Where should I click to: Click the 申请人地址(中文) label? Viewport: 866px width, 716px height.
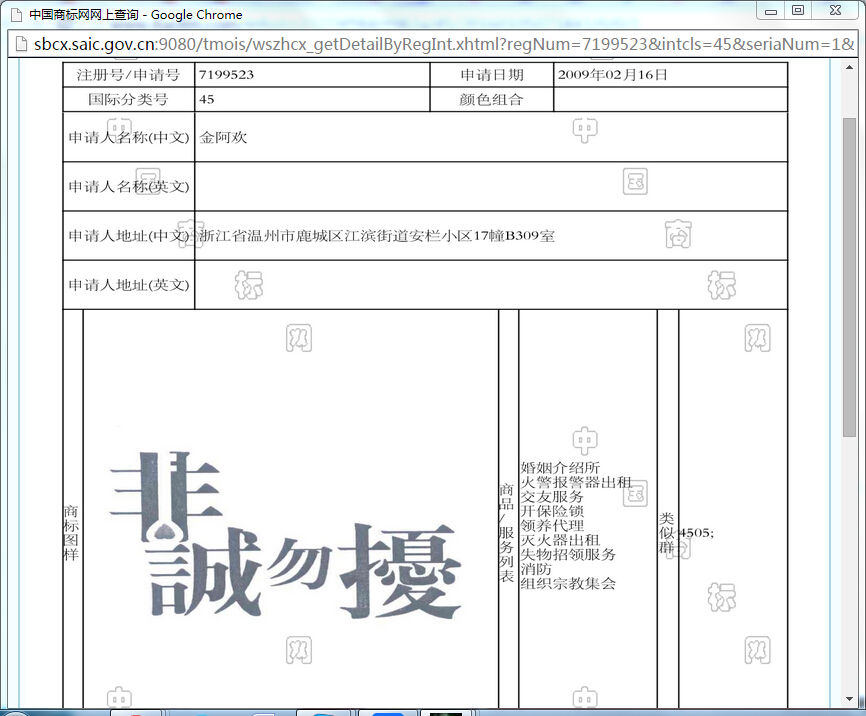[129, 236]
